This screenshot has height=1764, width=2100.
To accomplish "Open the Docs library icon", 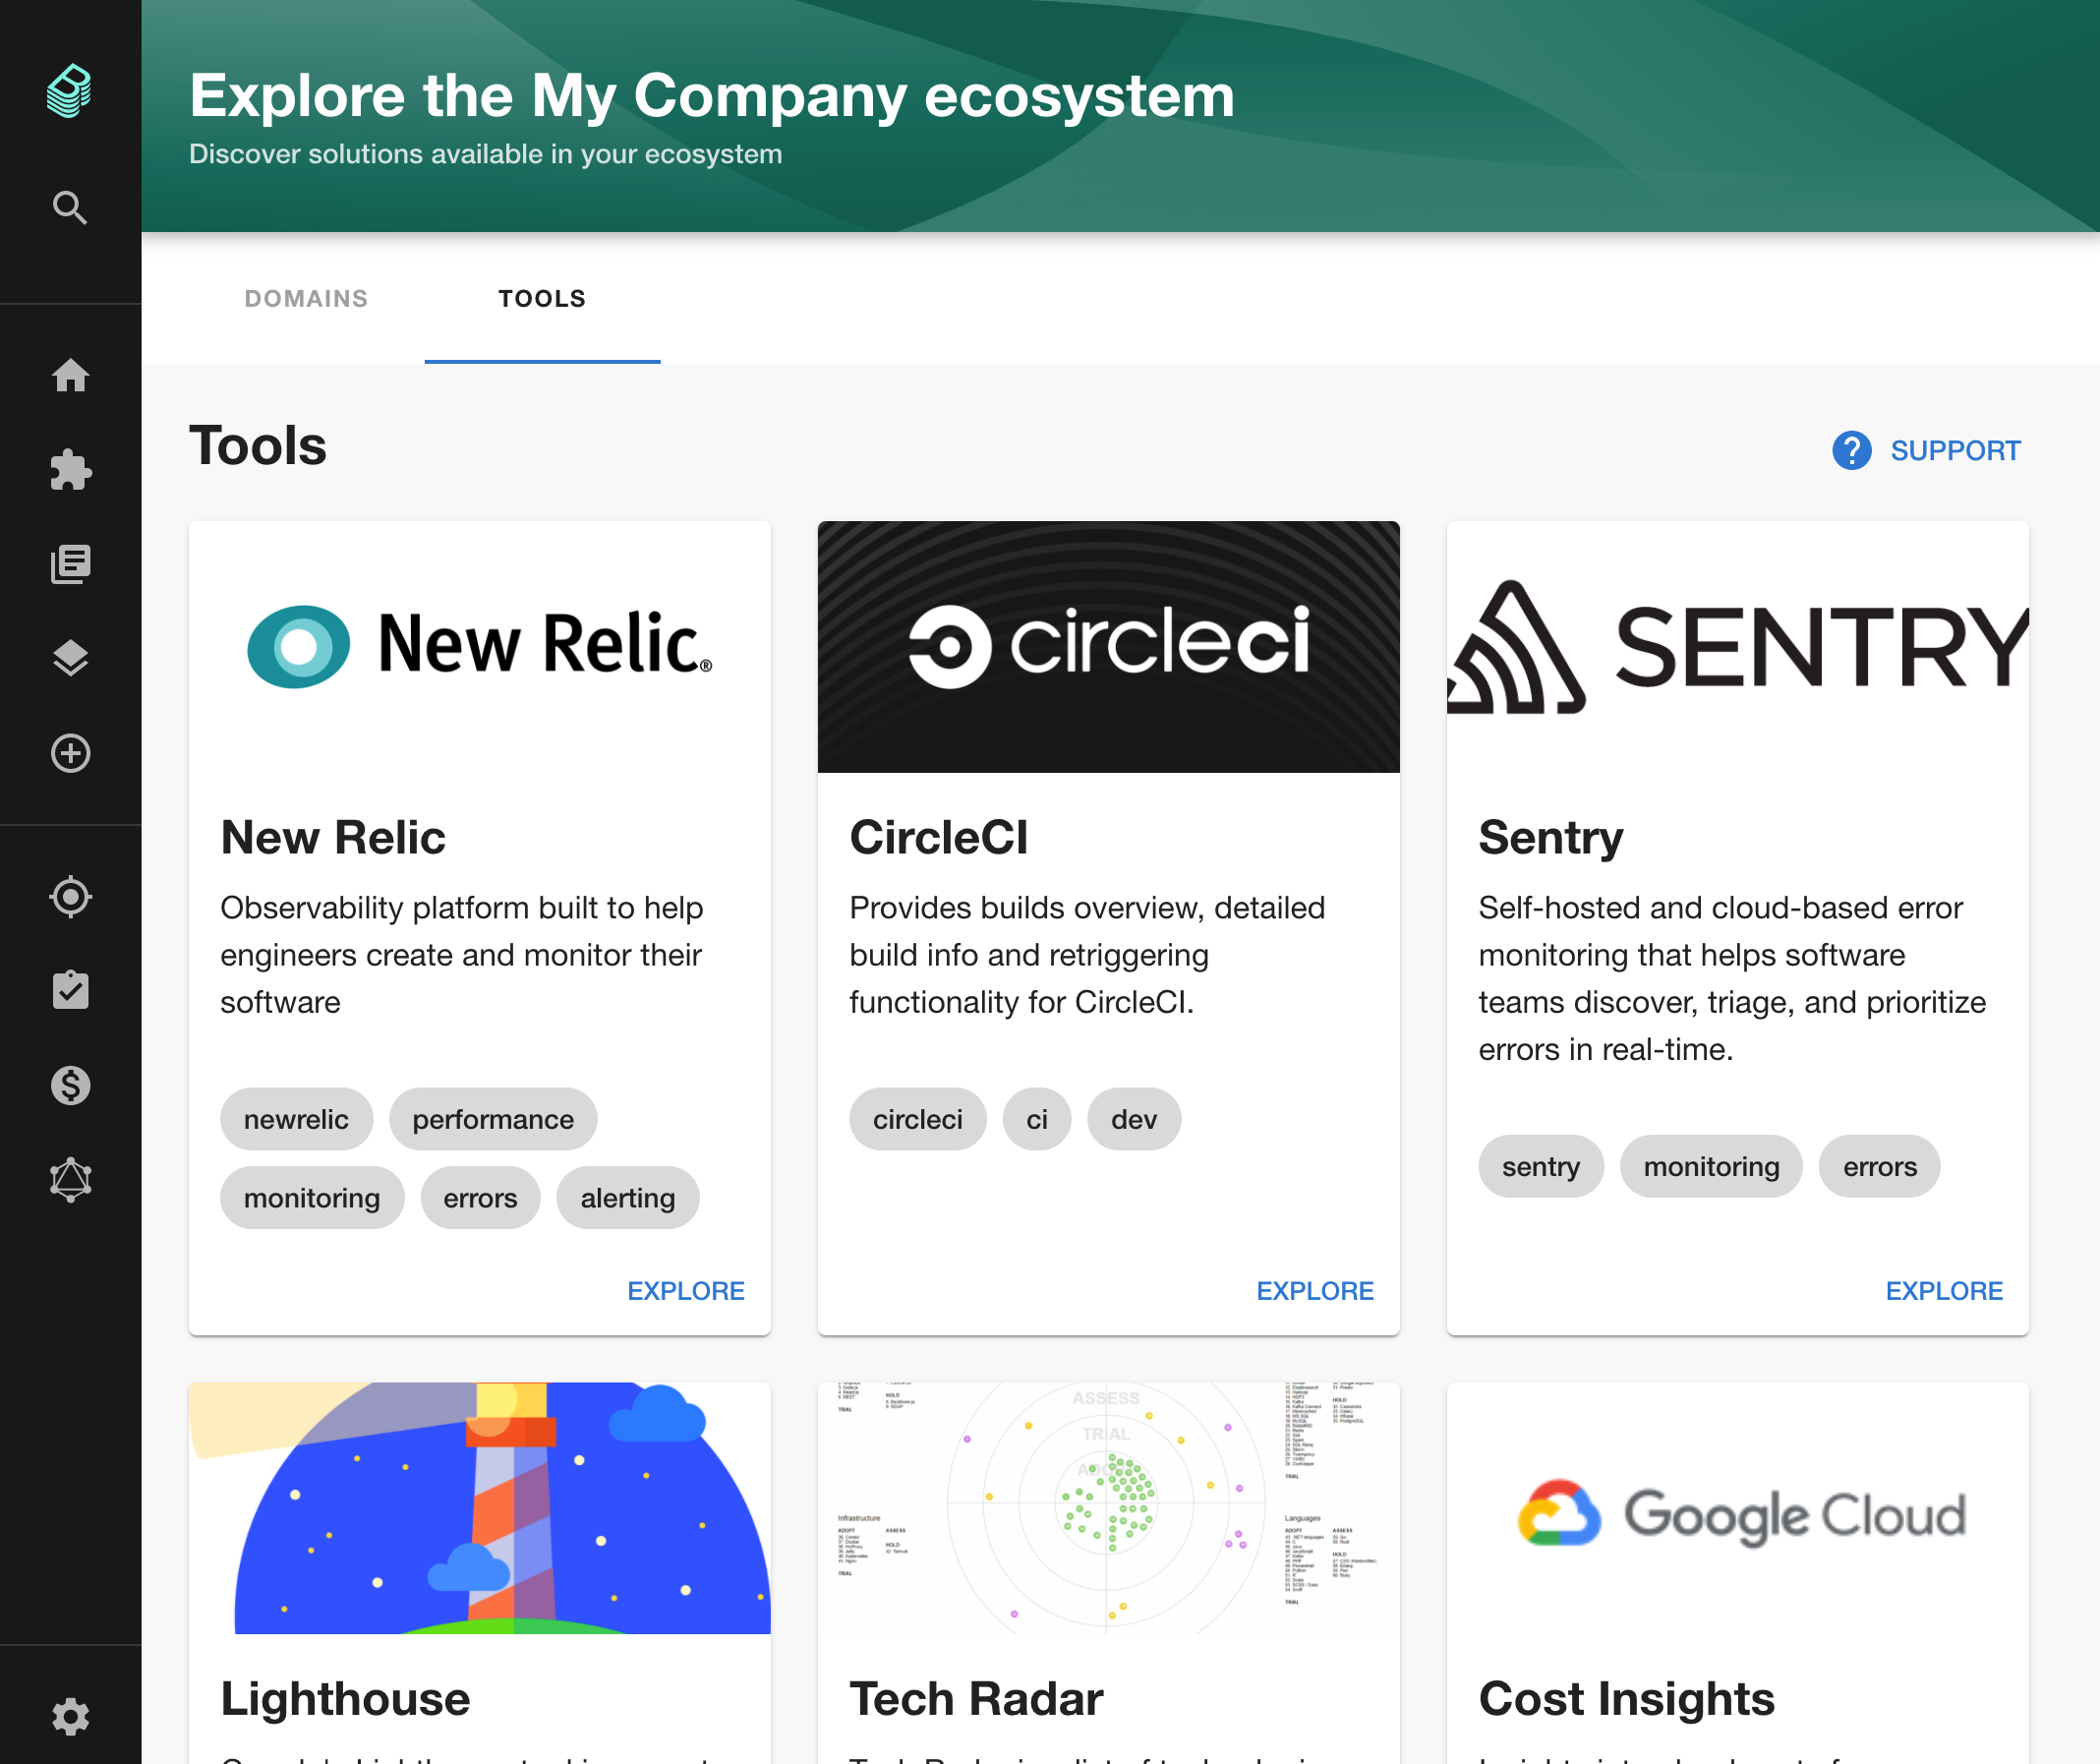I will [x=70, y=564].
